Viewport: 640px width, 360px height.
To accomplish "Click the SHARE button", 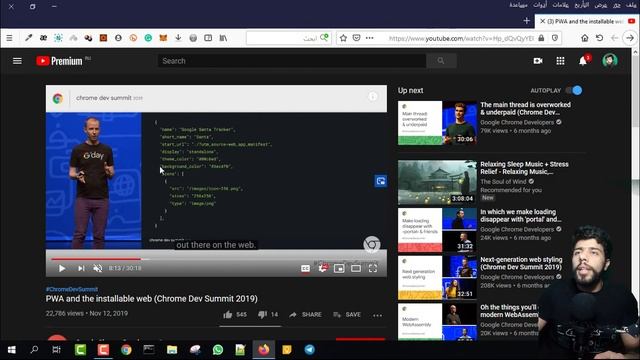I will (305, 315).
